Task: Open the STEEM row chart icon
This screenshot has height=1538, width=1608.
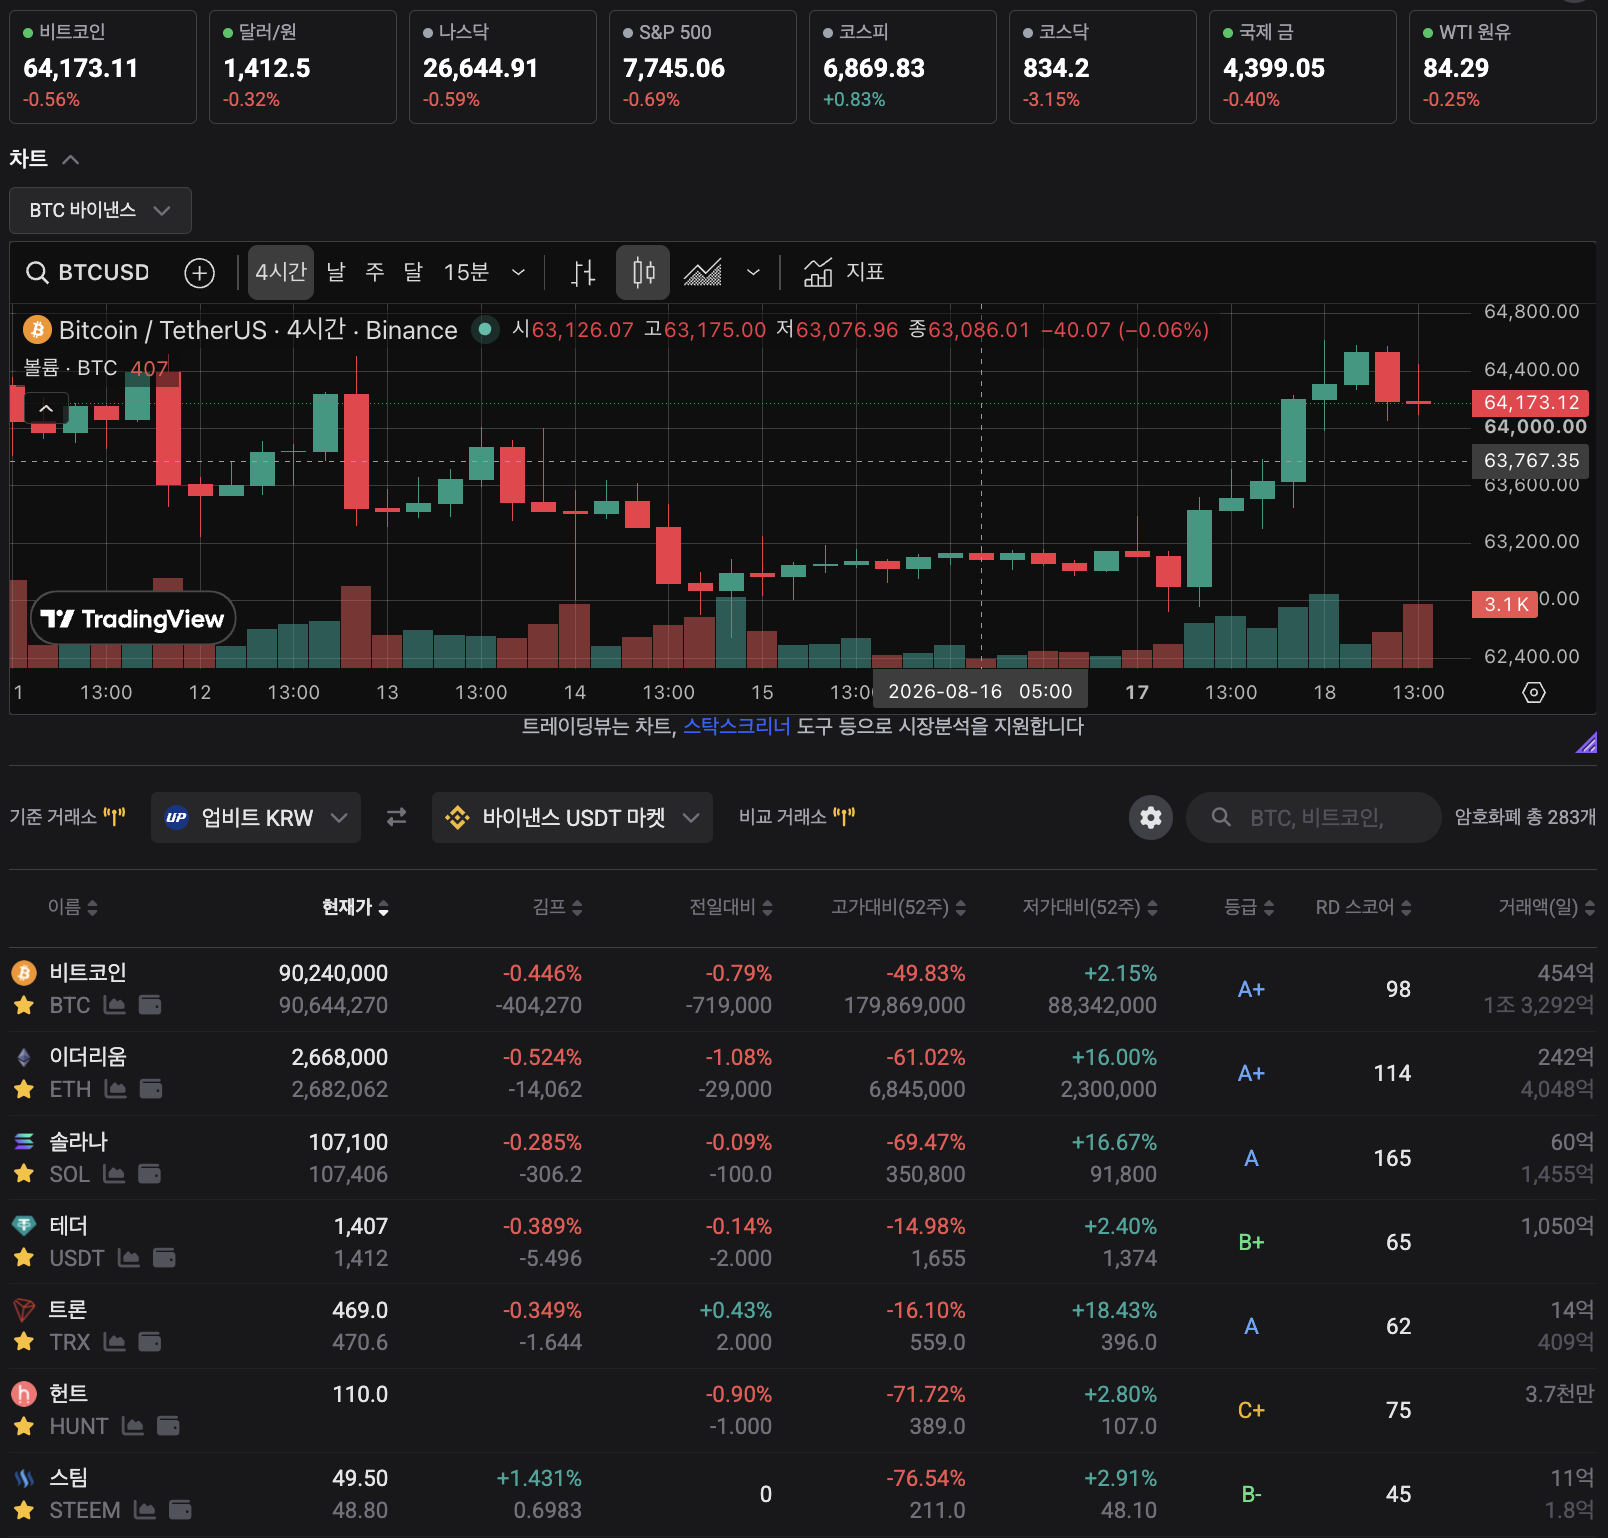Action: [x=145, y=1510]
